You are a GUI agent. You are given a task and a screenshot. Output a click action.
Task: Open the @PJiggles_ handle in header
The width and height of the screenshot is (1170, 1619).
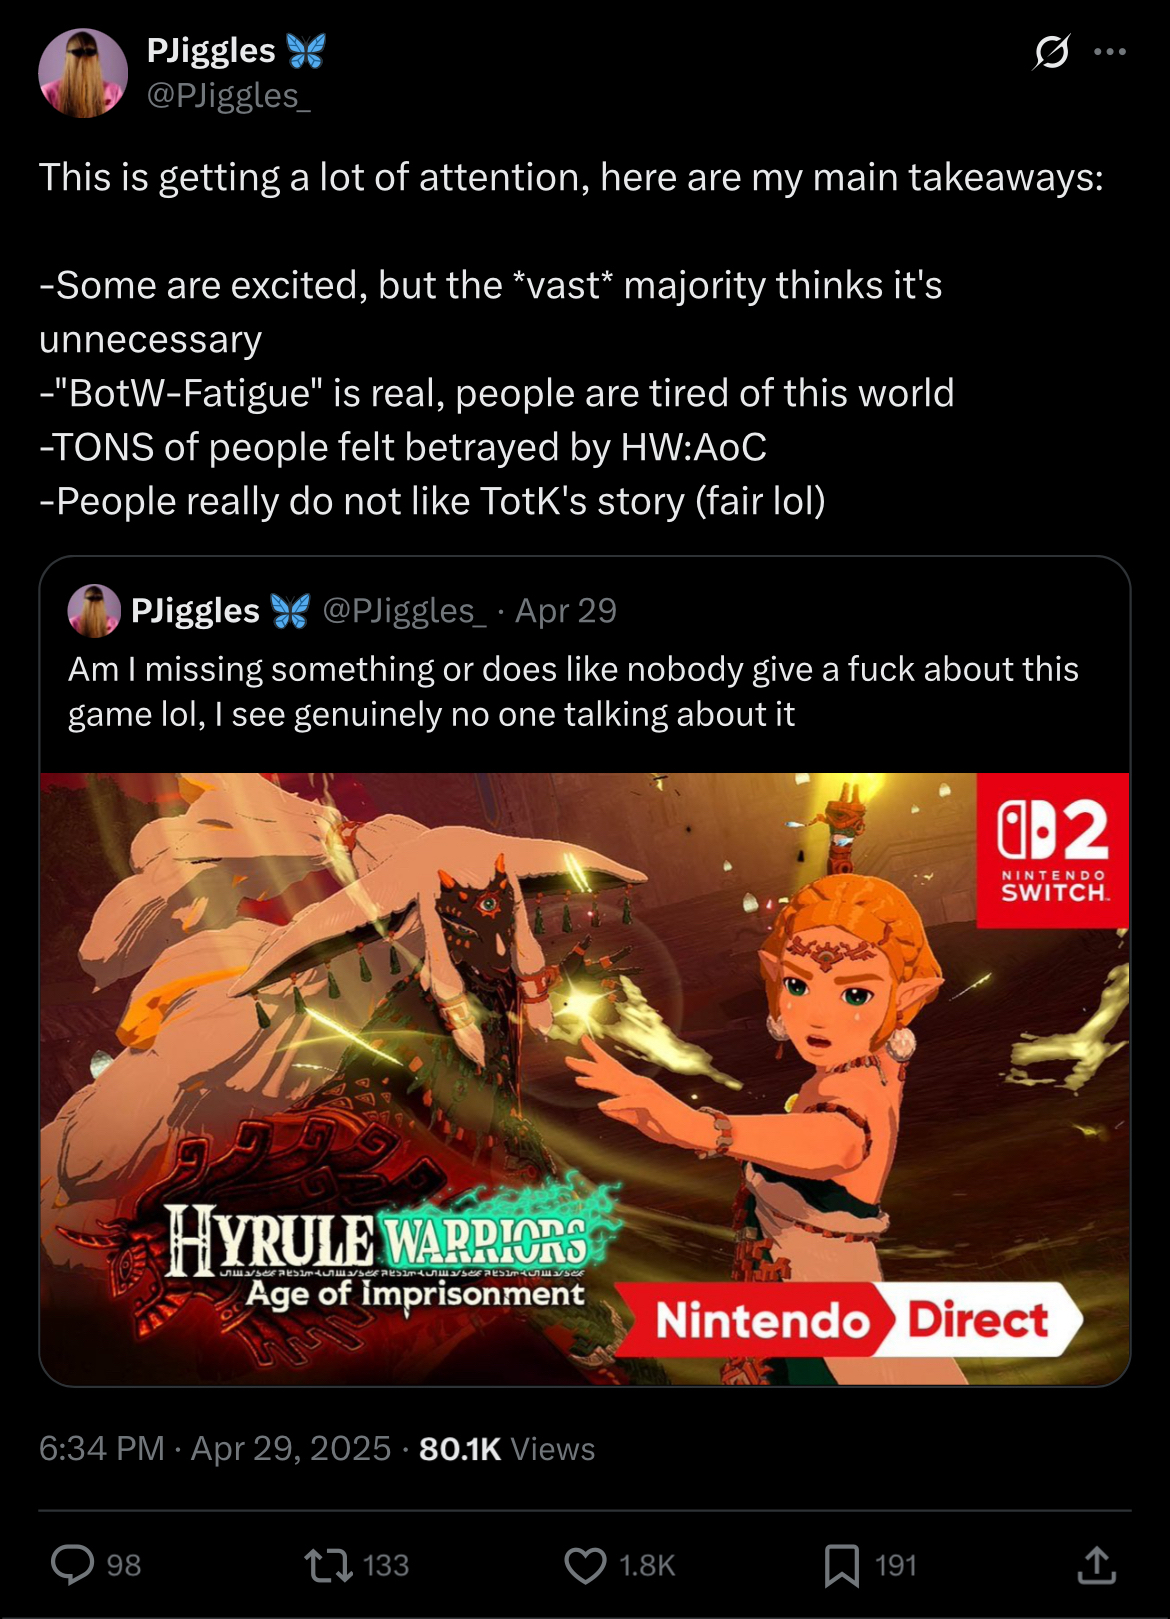click(x=229, y=96)
